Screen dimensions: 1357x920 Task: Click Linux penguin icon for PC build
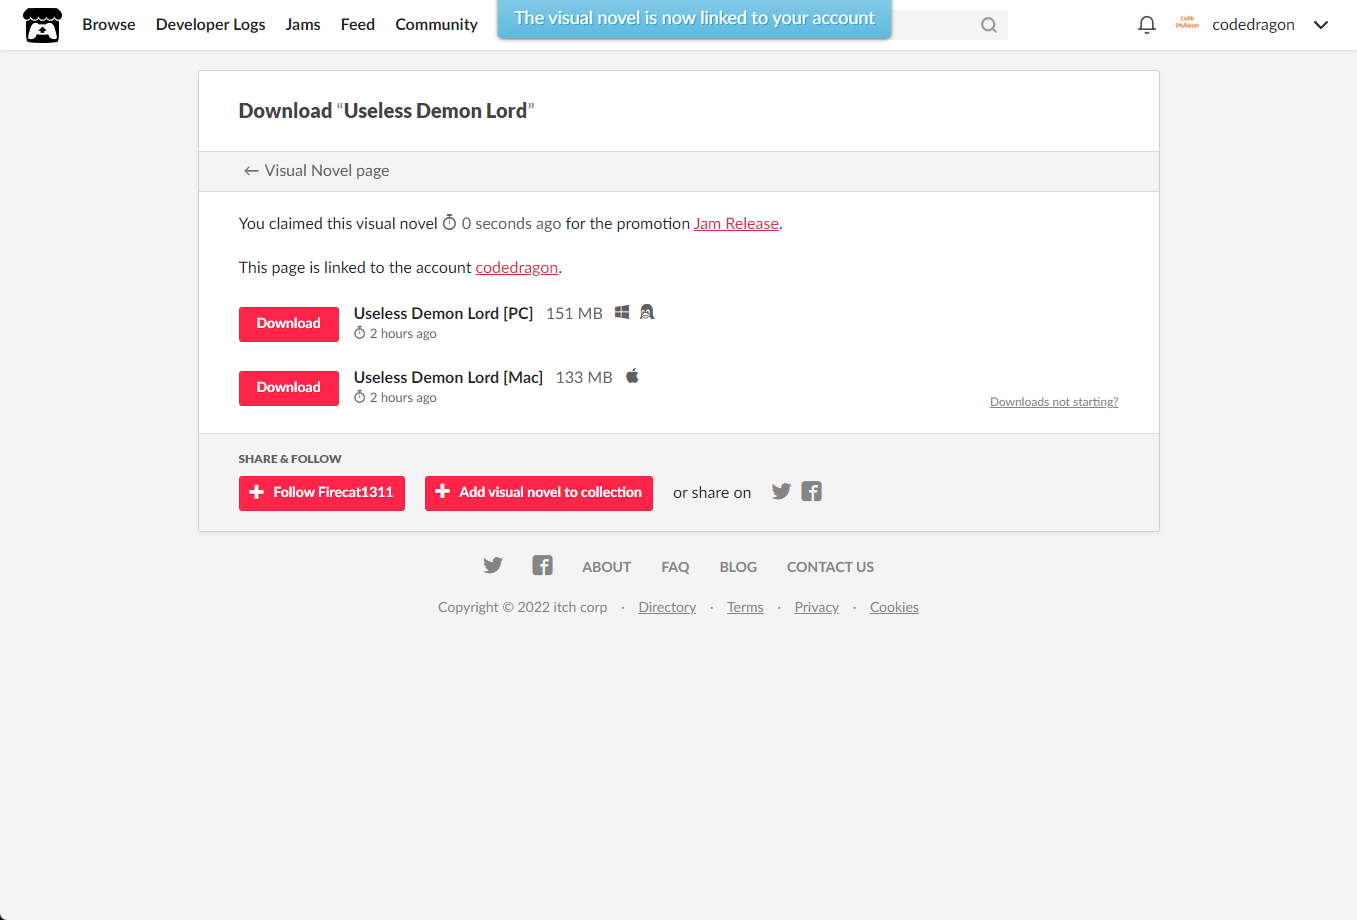647,312
